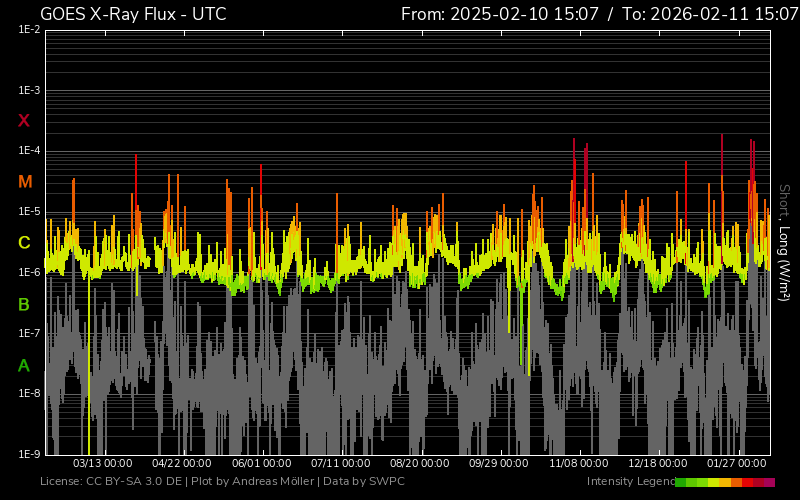Screen dimensions: 800x500
Task: Click the 'Plot by Andreas Möller' credit
Action: pos(253,481)
